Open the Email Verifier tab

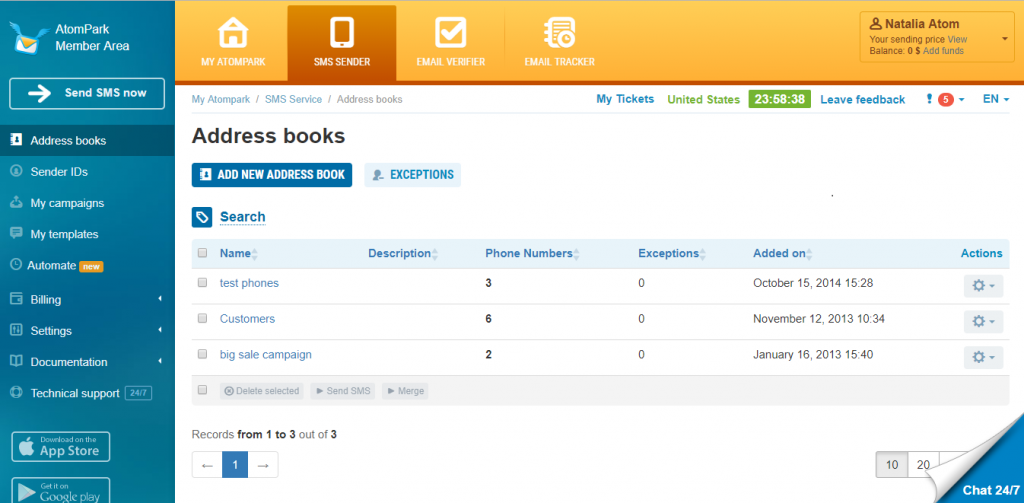click(451, 42)
